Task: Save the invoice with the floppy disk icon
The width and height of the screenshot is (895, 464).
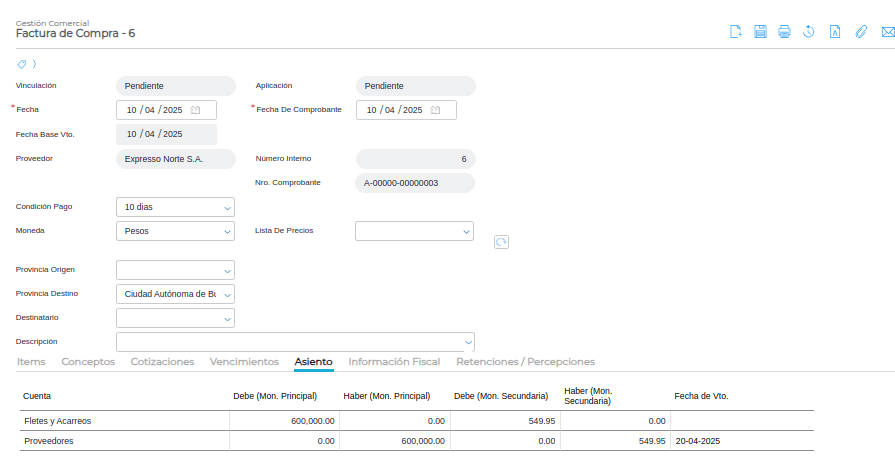Action: tap(760, 32)
